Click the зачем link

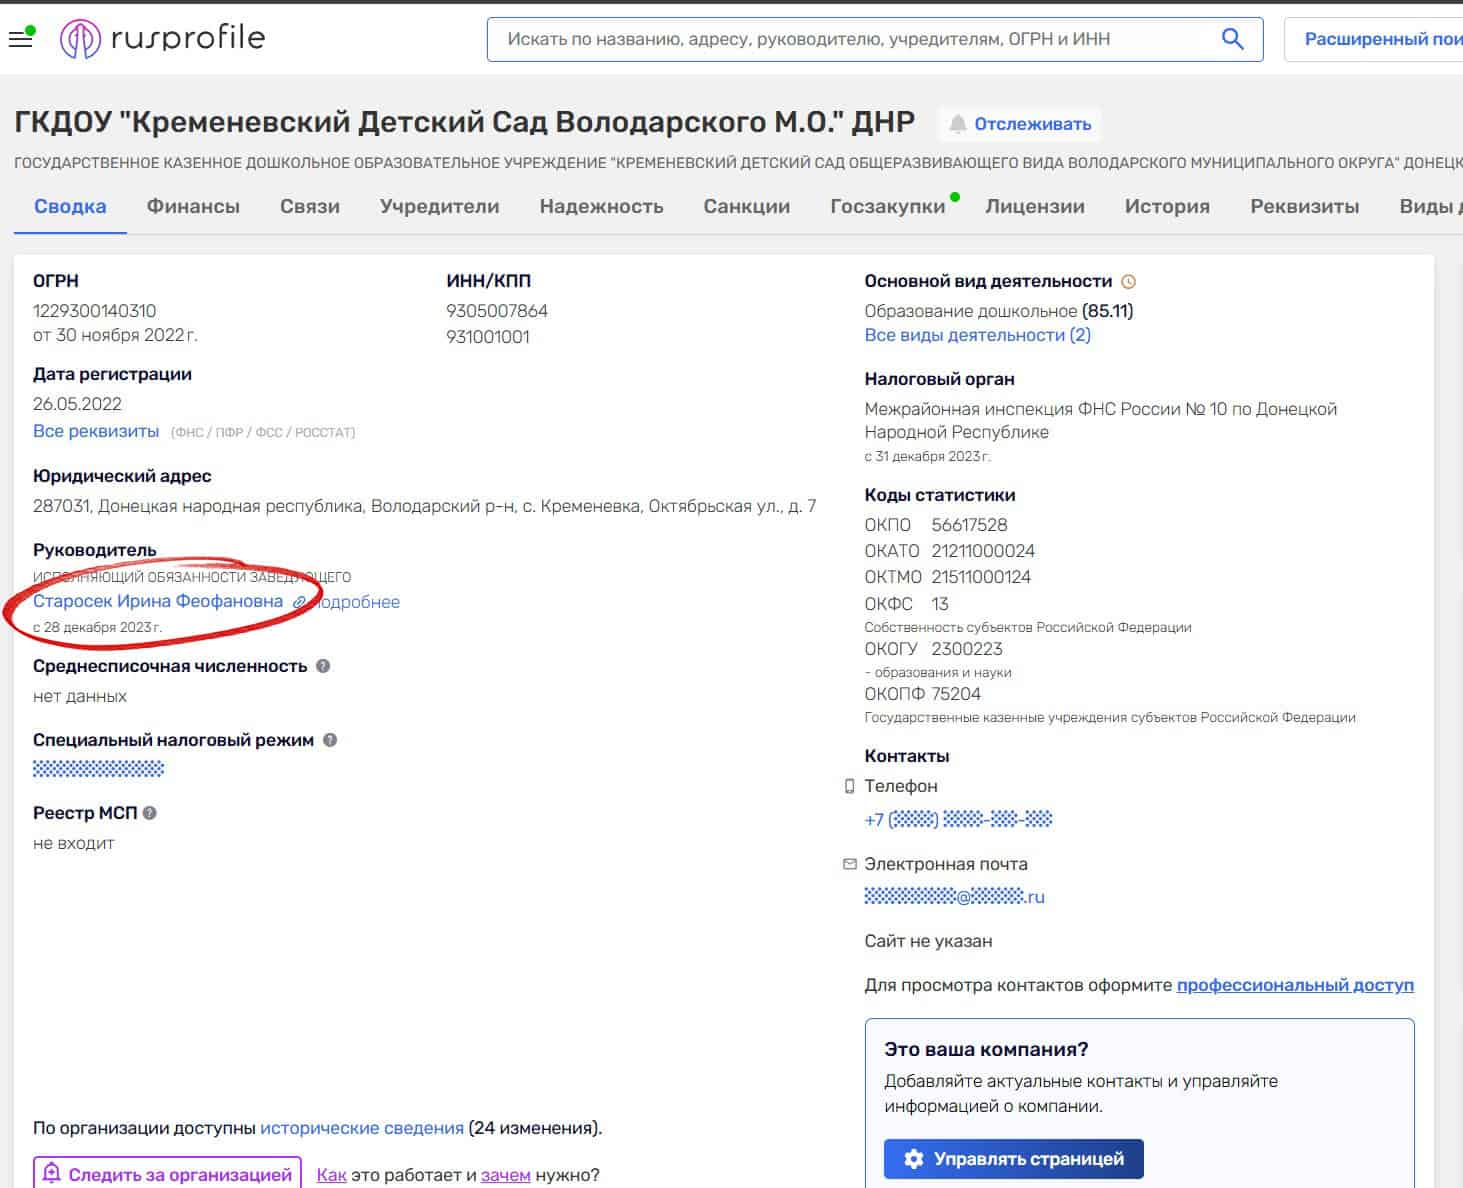[506, 1175]
